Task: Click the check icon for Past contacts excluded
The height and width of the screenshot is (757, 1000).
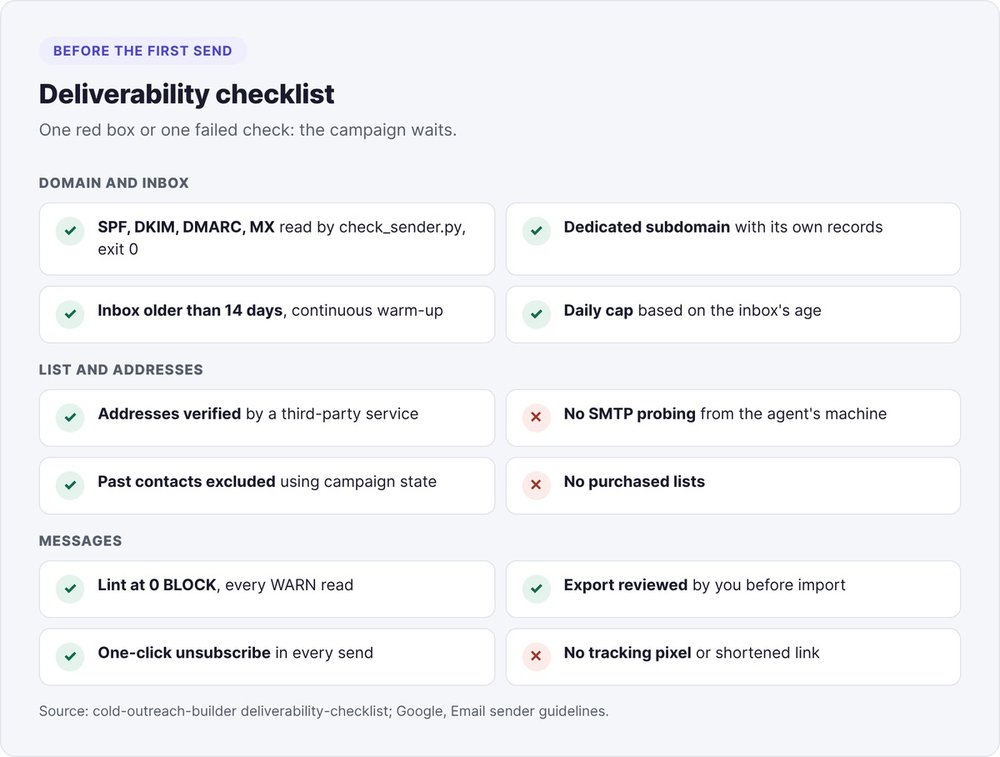Action: [70, 485]
